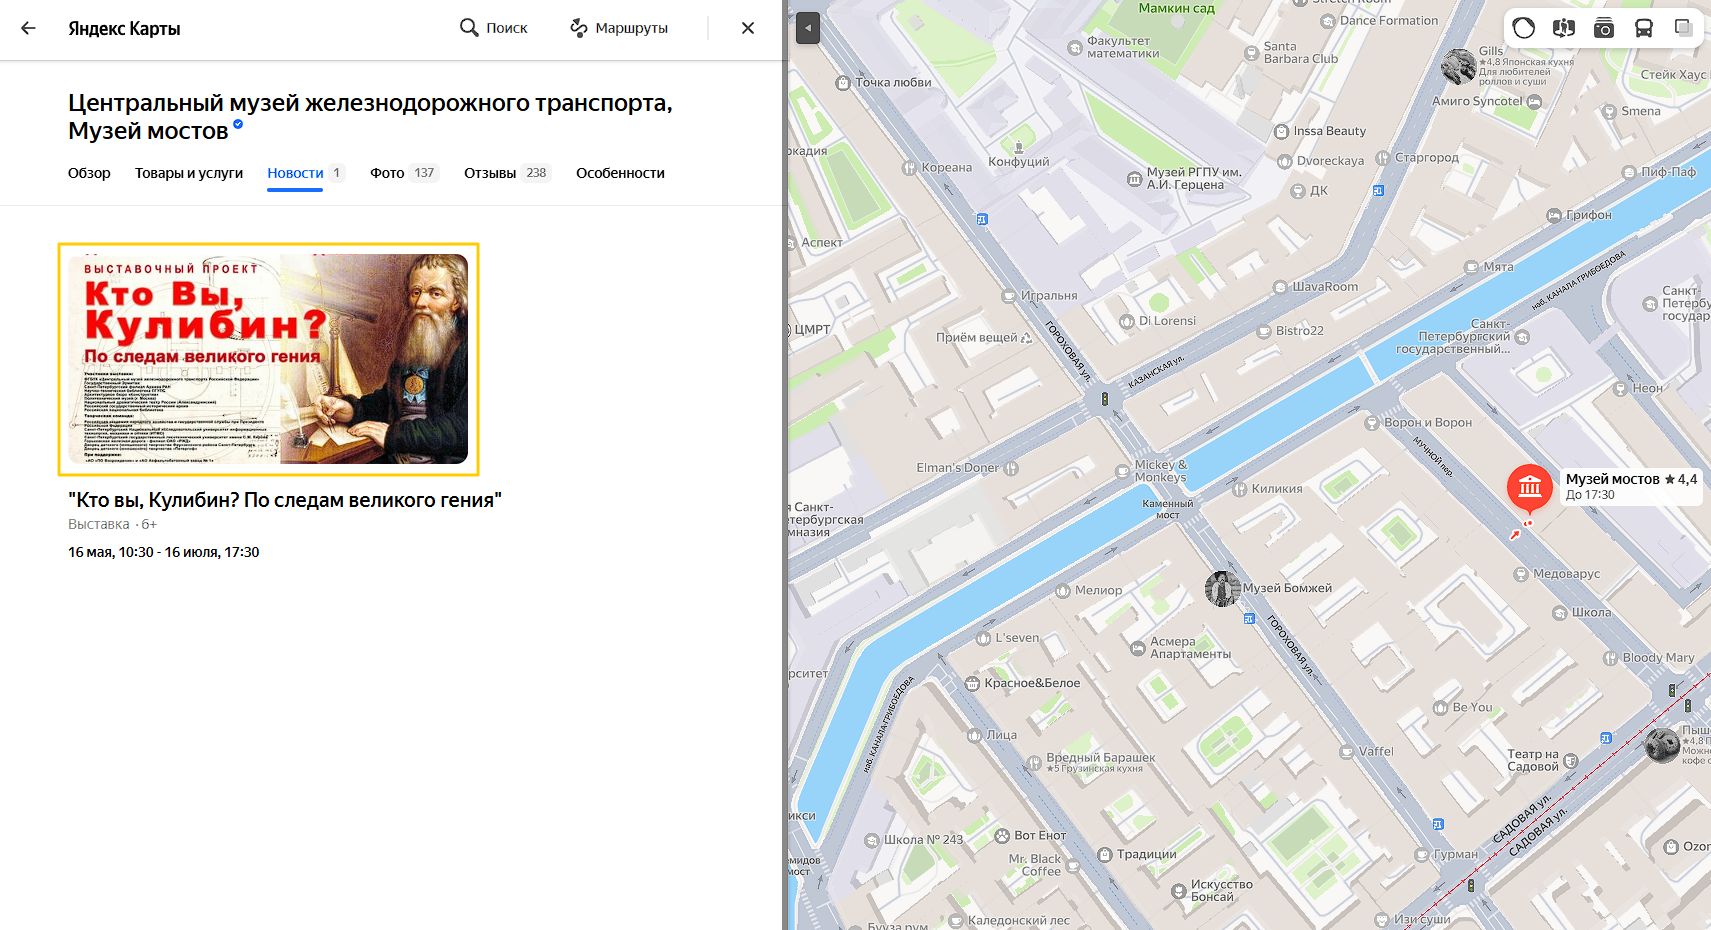Open the map layers selector
This screenshot has width=1711, height=930.
point(1684,28)
